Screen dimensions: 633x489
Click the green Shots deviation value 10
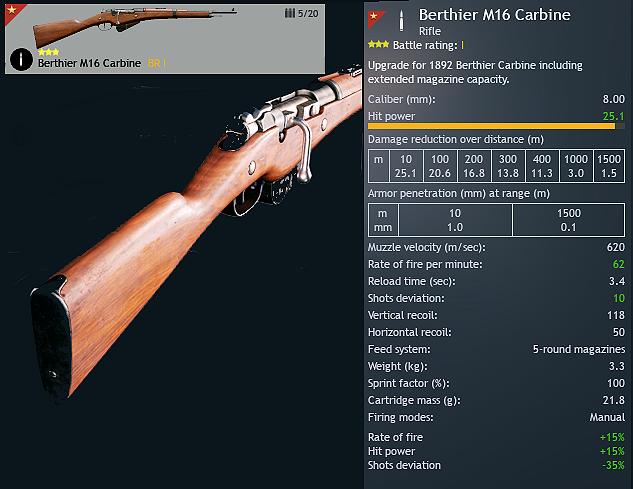click(x=619, y=298)
